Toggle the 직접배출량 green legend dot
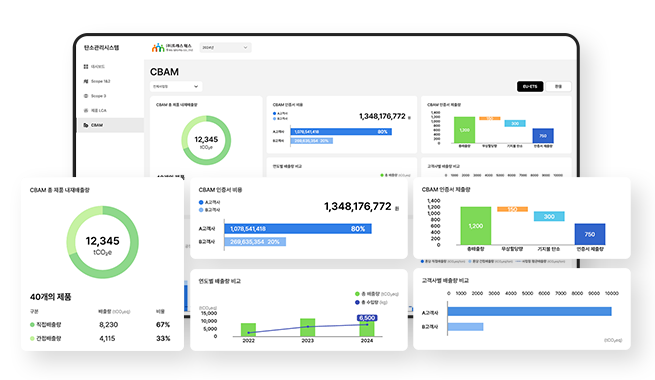Image resolution: width=655 pixels, height=380 pixels. (32, 324)
